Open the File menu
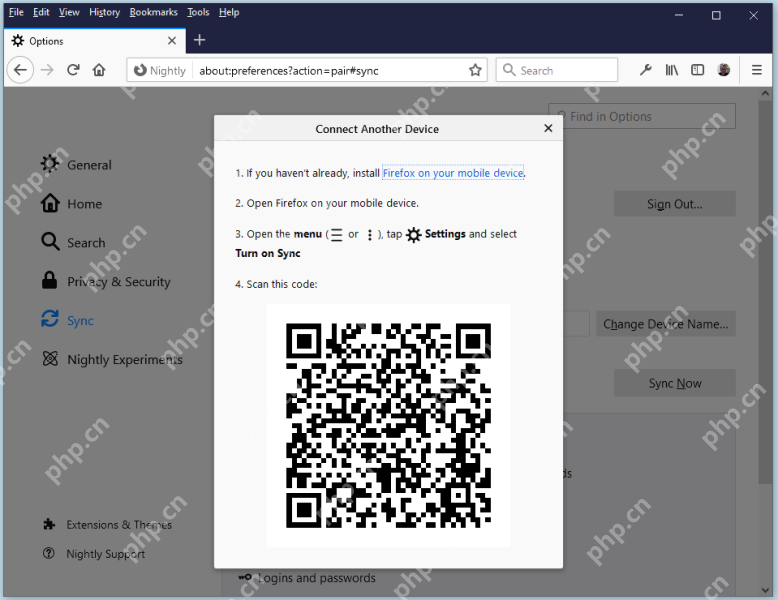The width and height of the screenshot is (778, 600). [x=16, y=12]
